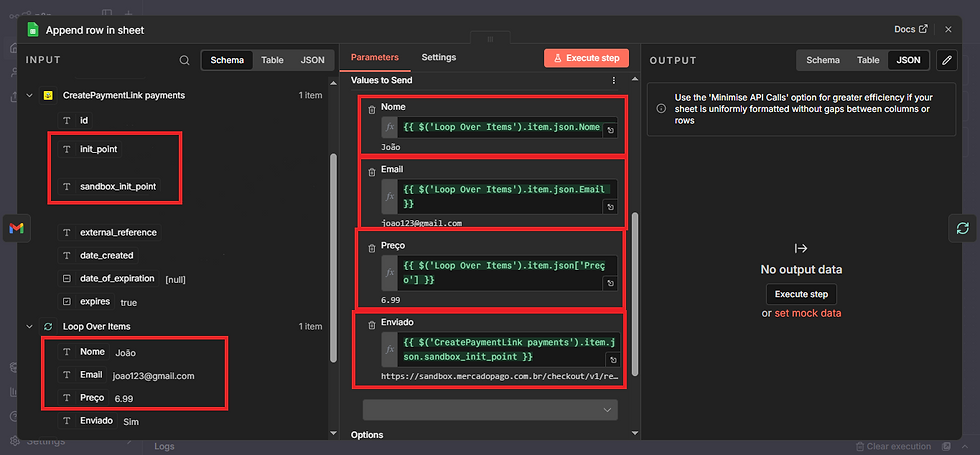Select the Preço field under Loop Over Items

tap(83, 398)
